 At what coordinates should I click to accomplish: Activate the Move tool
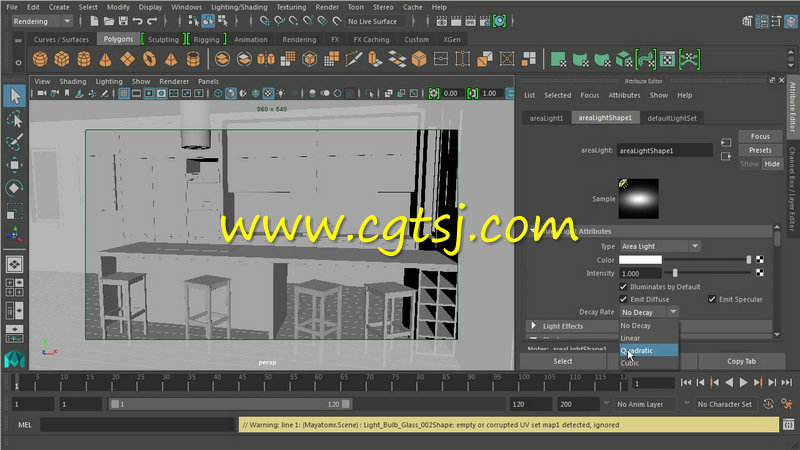coord(15,165)
